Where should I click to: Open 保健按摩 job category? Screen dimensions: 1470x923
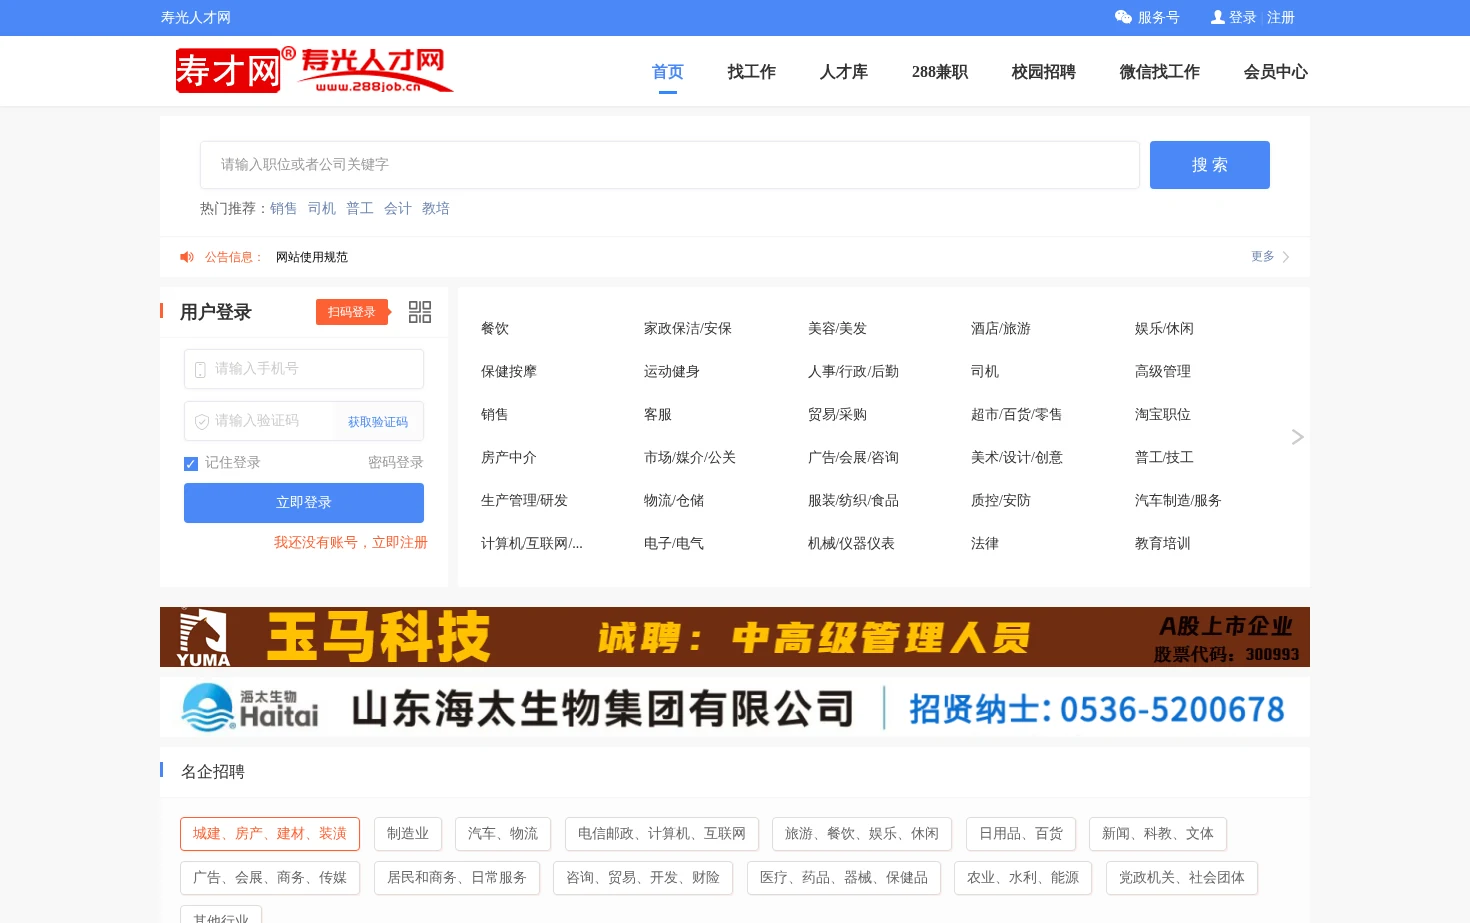[x=509, y=371]
